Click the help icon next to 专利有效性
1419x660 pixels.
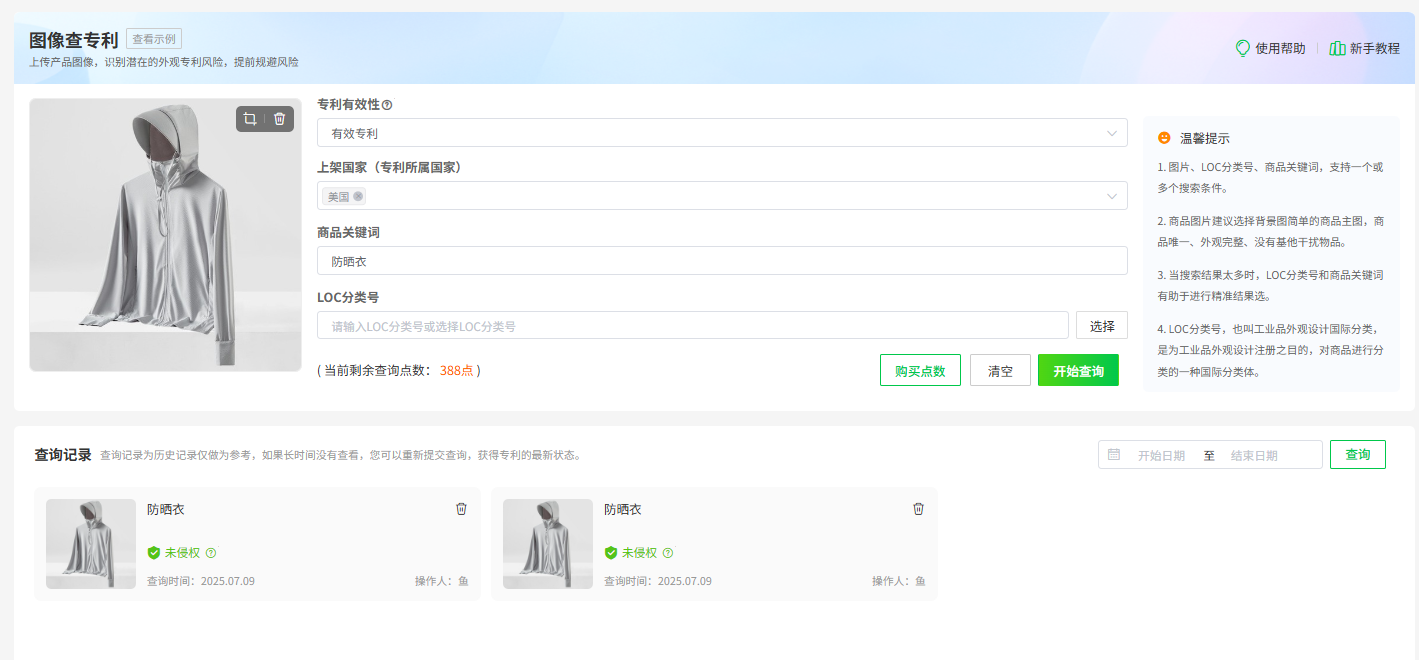pos(387,104)
